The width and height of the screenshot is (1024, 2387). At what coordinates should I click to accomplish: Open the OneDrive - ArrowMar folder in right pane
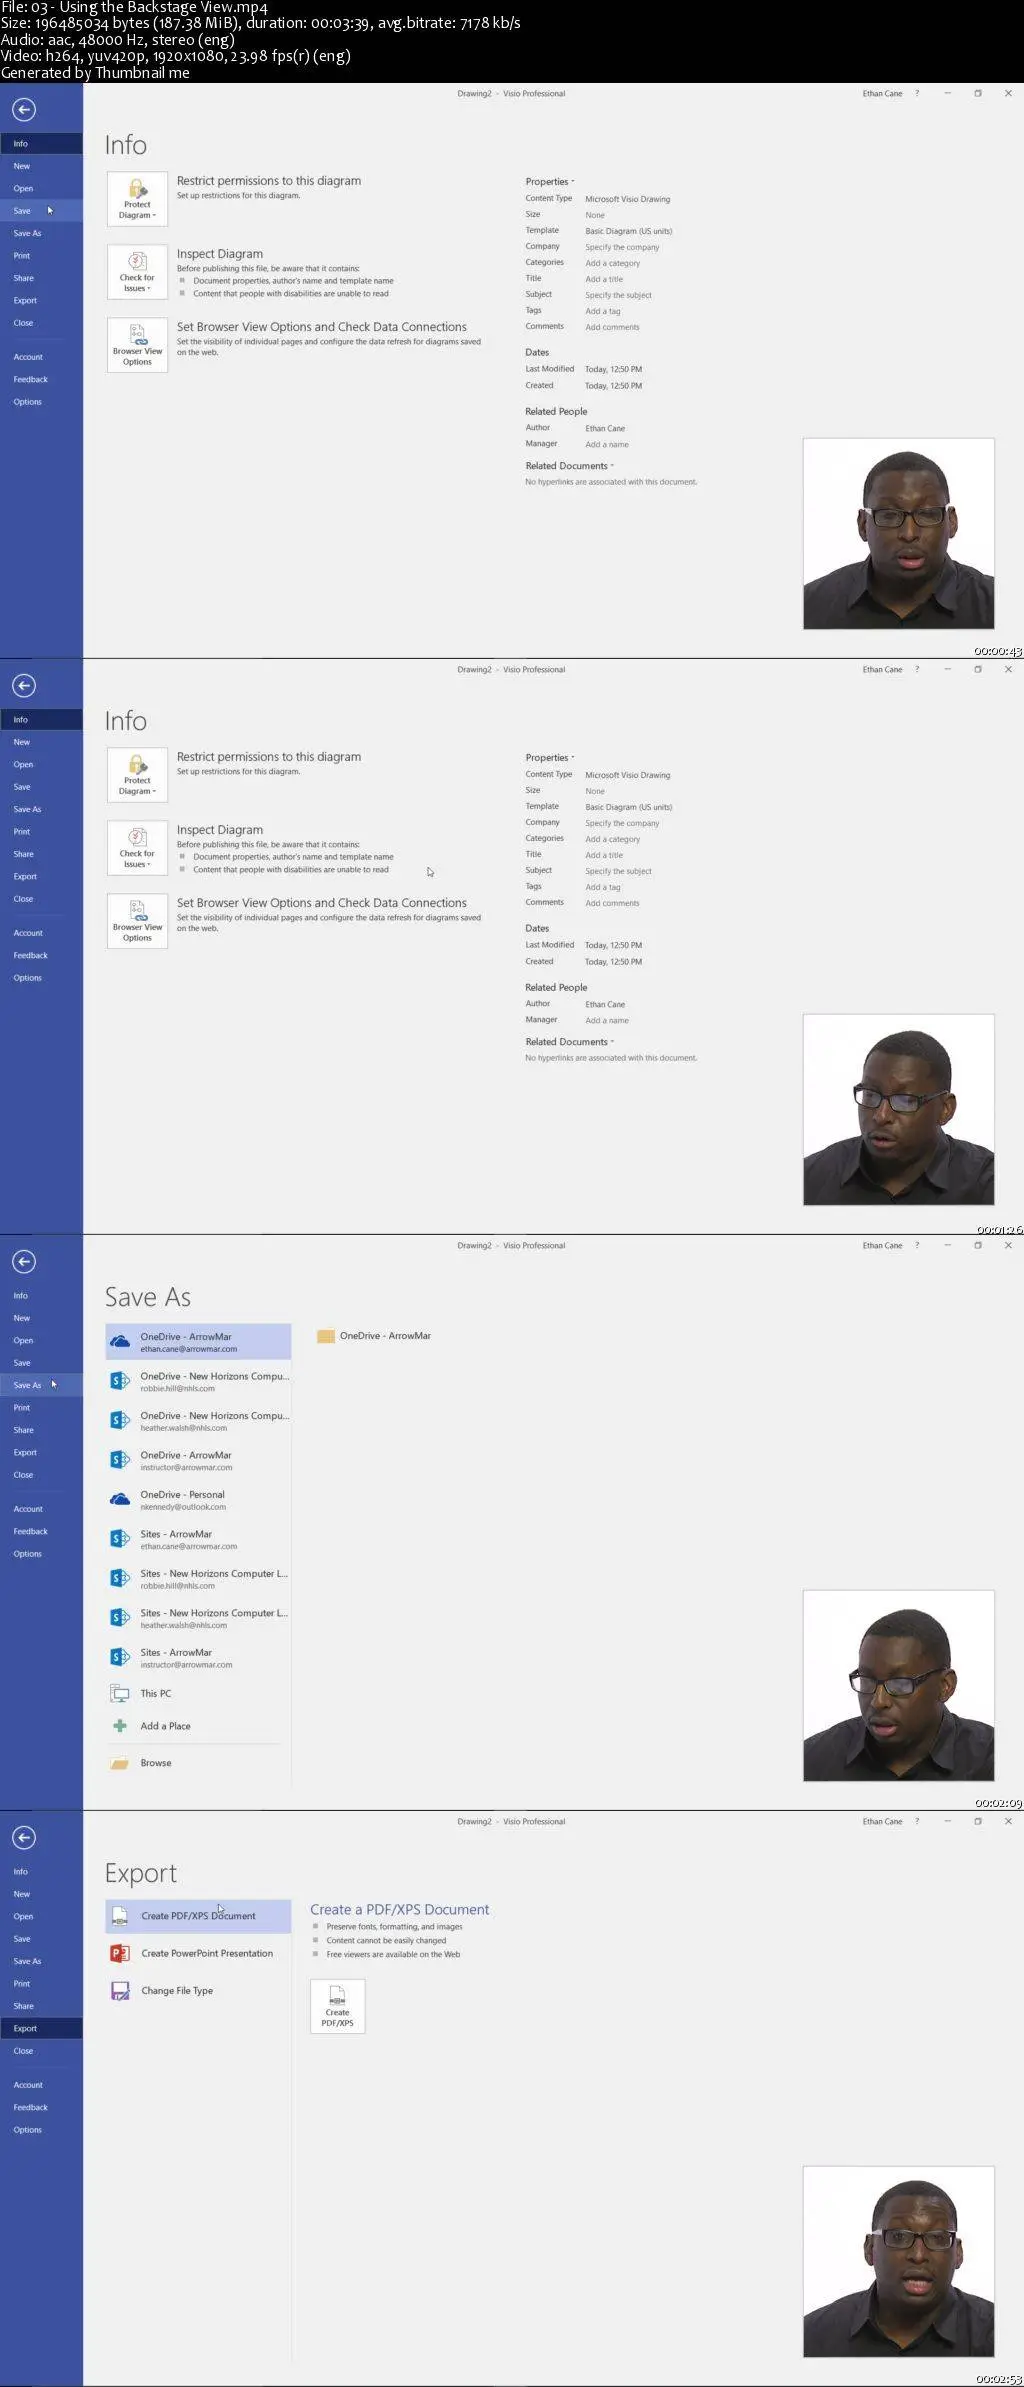tap(374, 1335)
